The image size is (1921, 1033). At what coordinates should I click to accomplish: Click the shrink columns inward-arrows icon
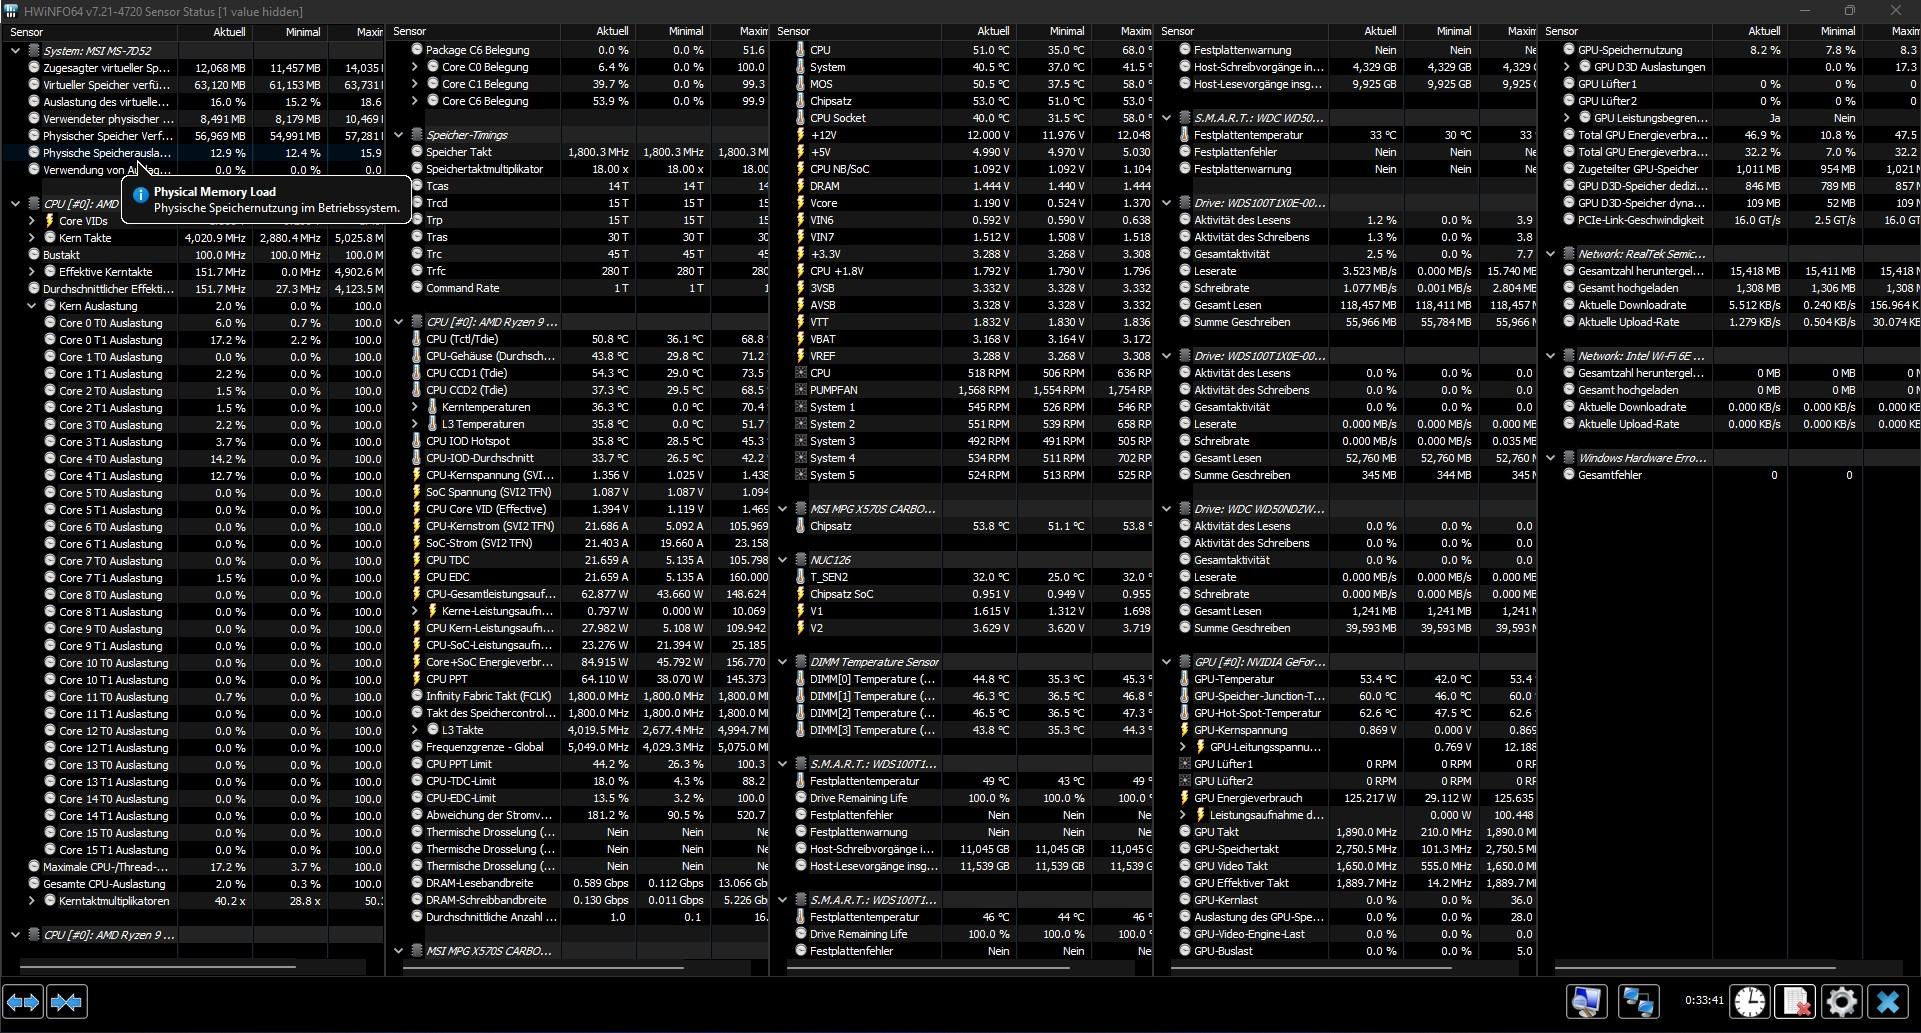click(x=66, y=1001)
